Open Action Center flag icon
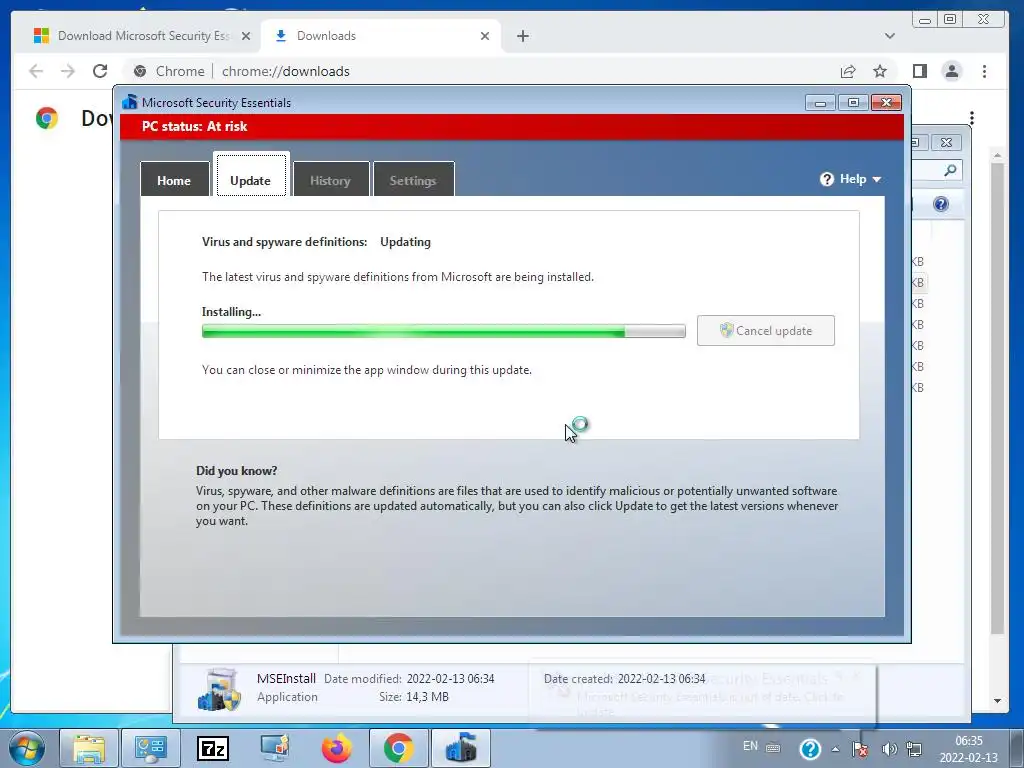 tap(860, 749)
